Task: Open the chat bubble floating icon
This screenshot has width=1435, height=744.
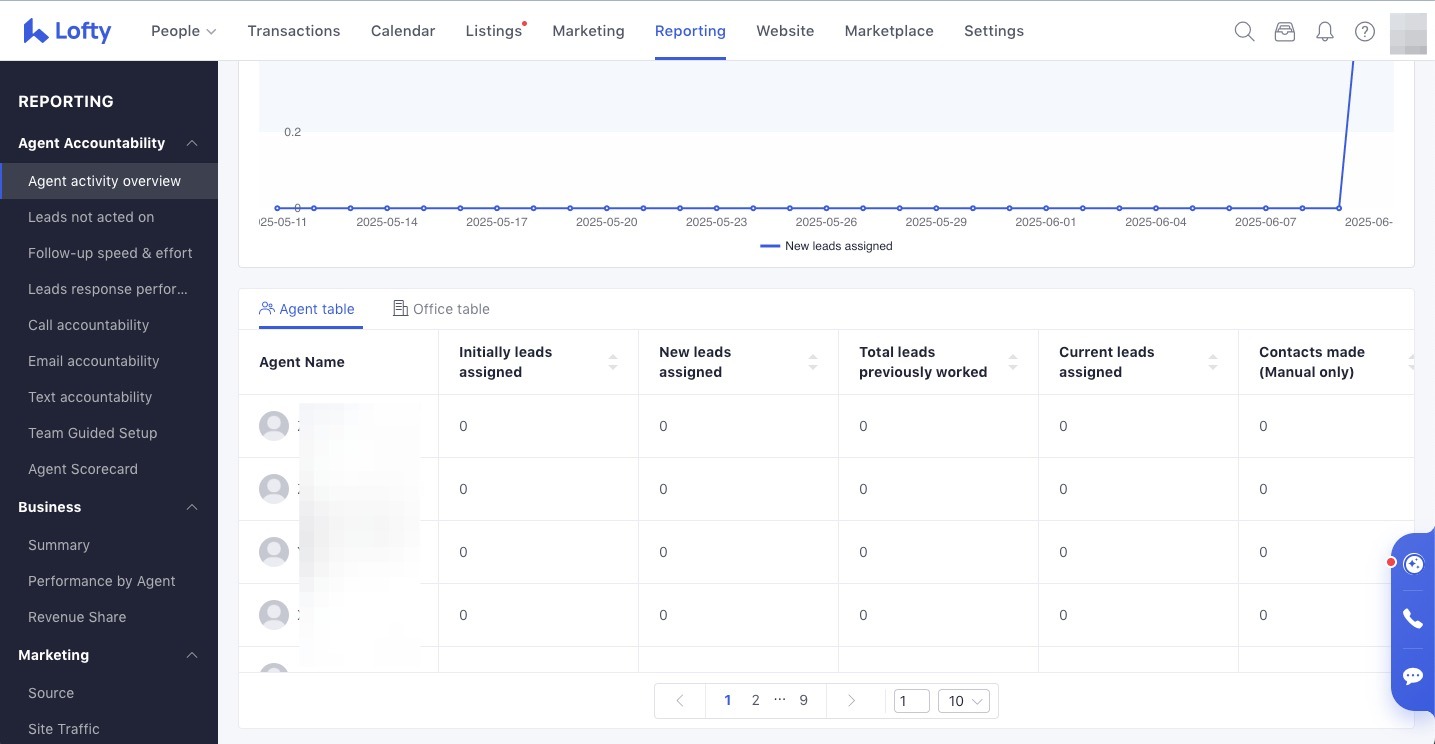Action: 1413,676
